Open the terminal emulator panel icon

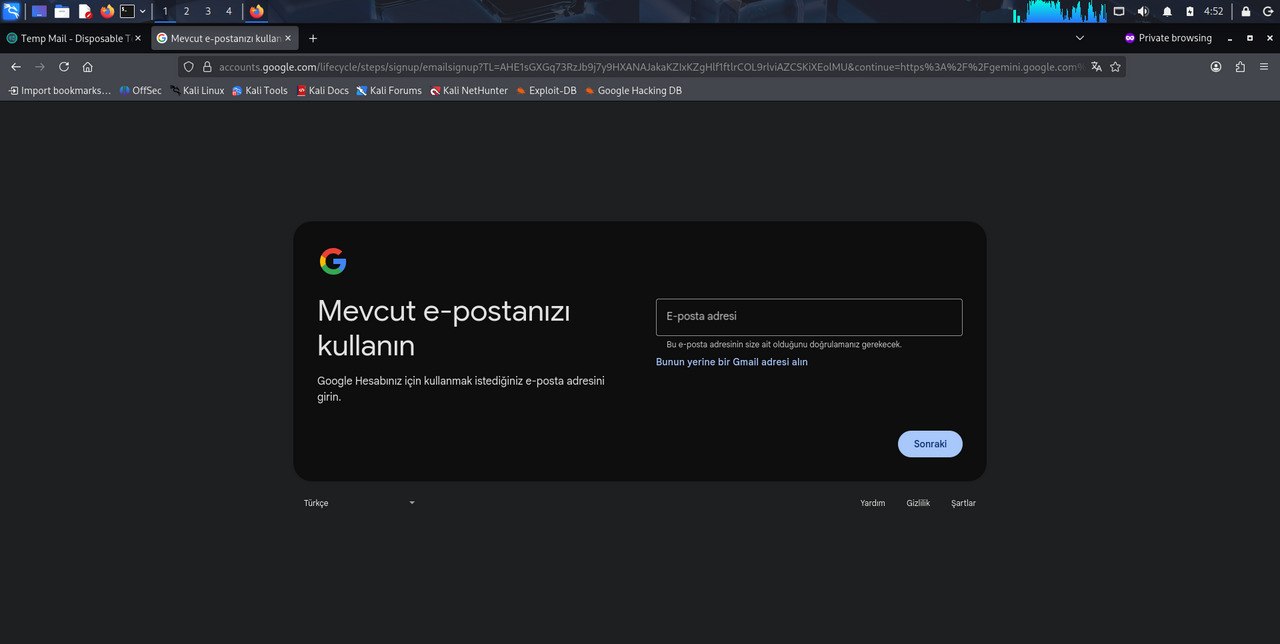coord(127,11)
